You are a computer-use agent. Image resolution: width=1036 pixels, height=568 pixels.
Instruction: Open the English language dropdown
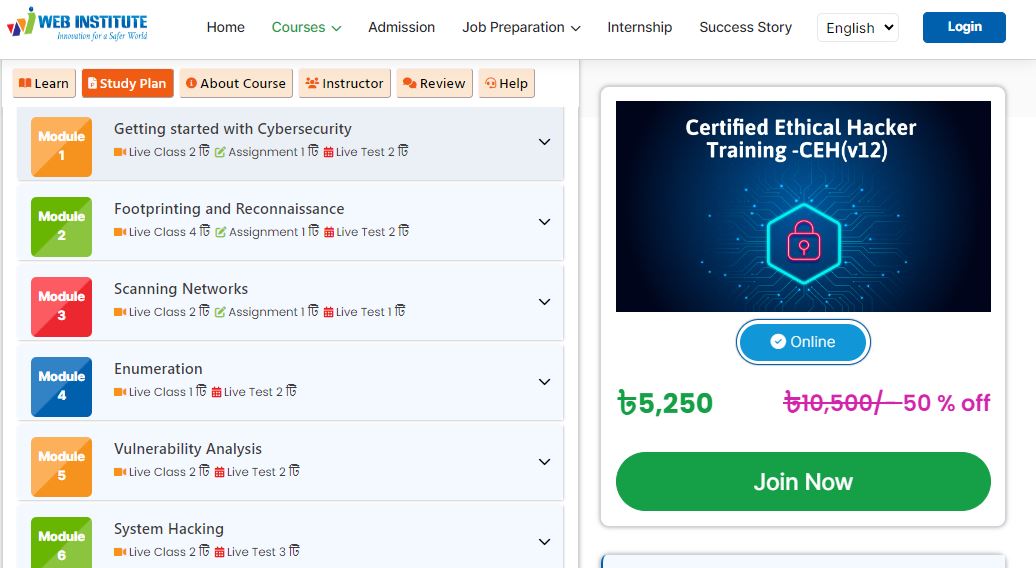(858, 28)
